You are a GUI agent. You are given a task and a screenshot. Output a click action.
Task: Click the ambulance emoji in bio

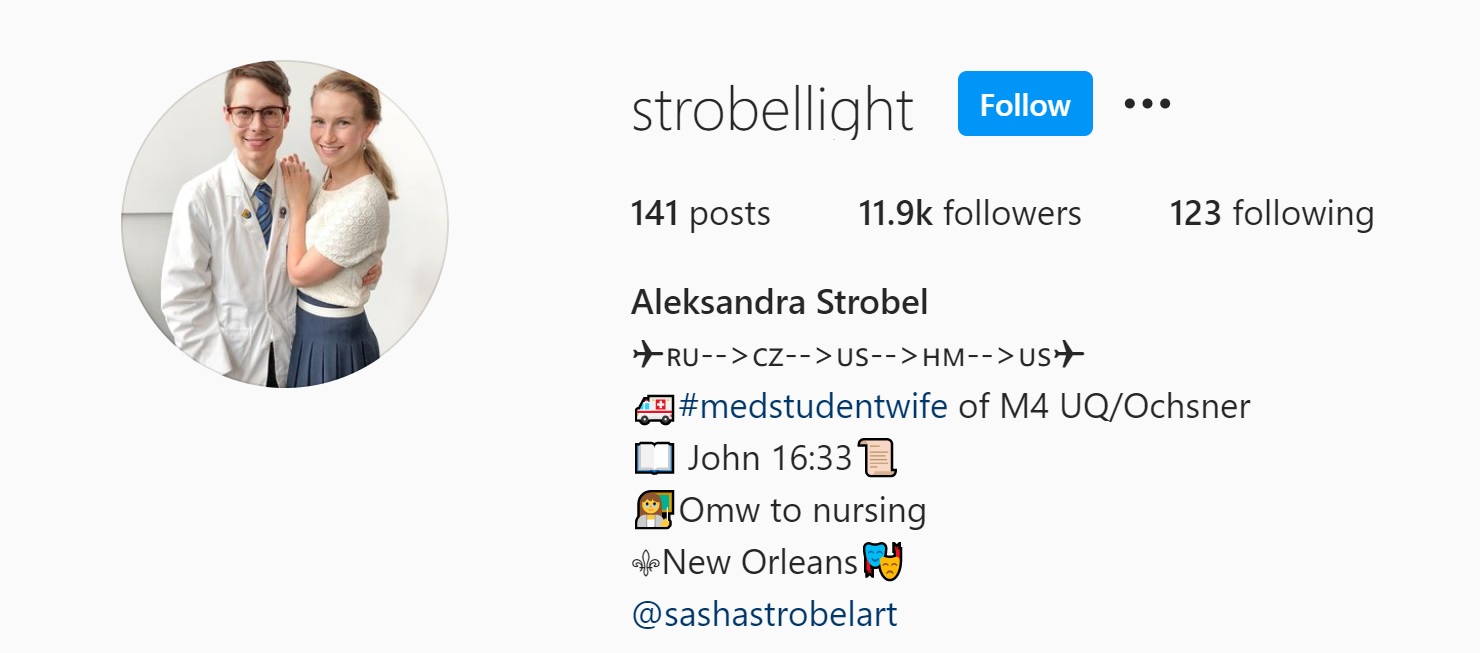coord(654,407)
